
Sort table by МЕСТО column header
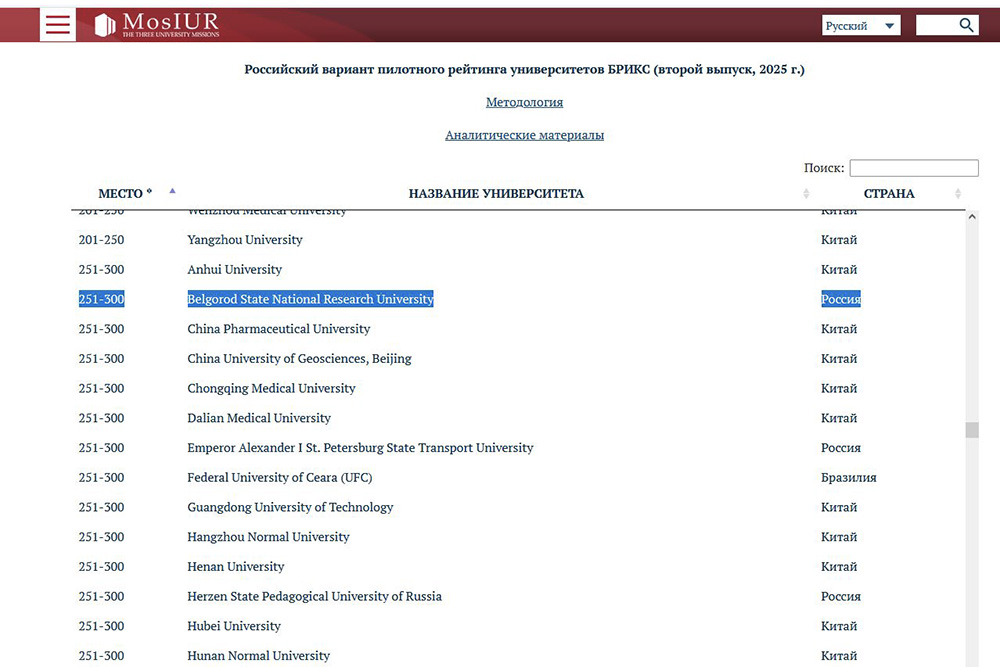coord(120,194)
